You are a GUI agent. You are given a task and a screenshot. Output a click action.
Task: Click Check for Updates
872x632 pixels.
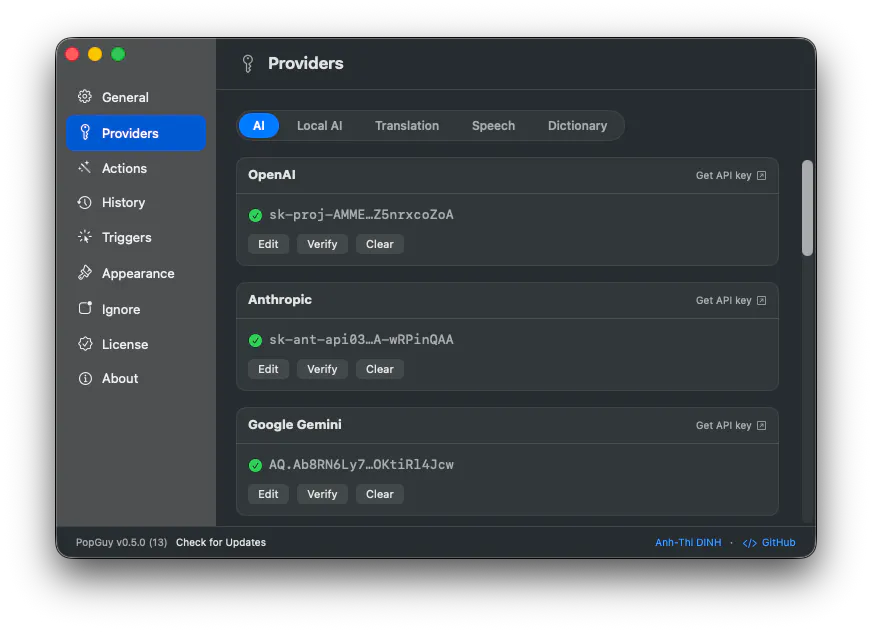221,542
